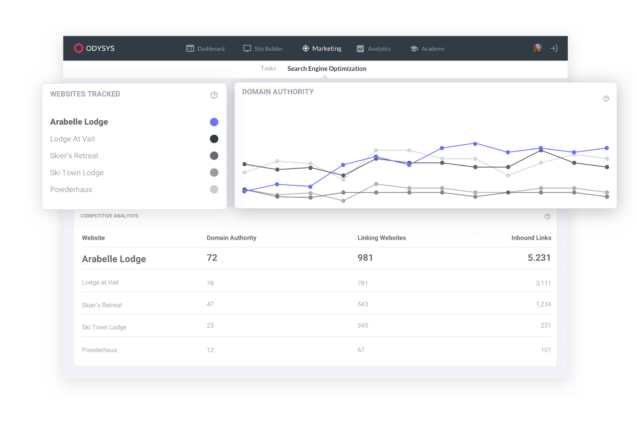Click the Domain Authority value 23

click(210, 325)
